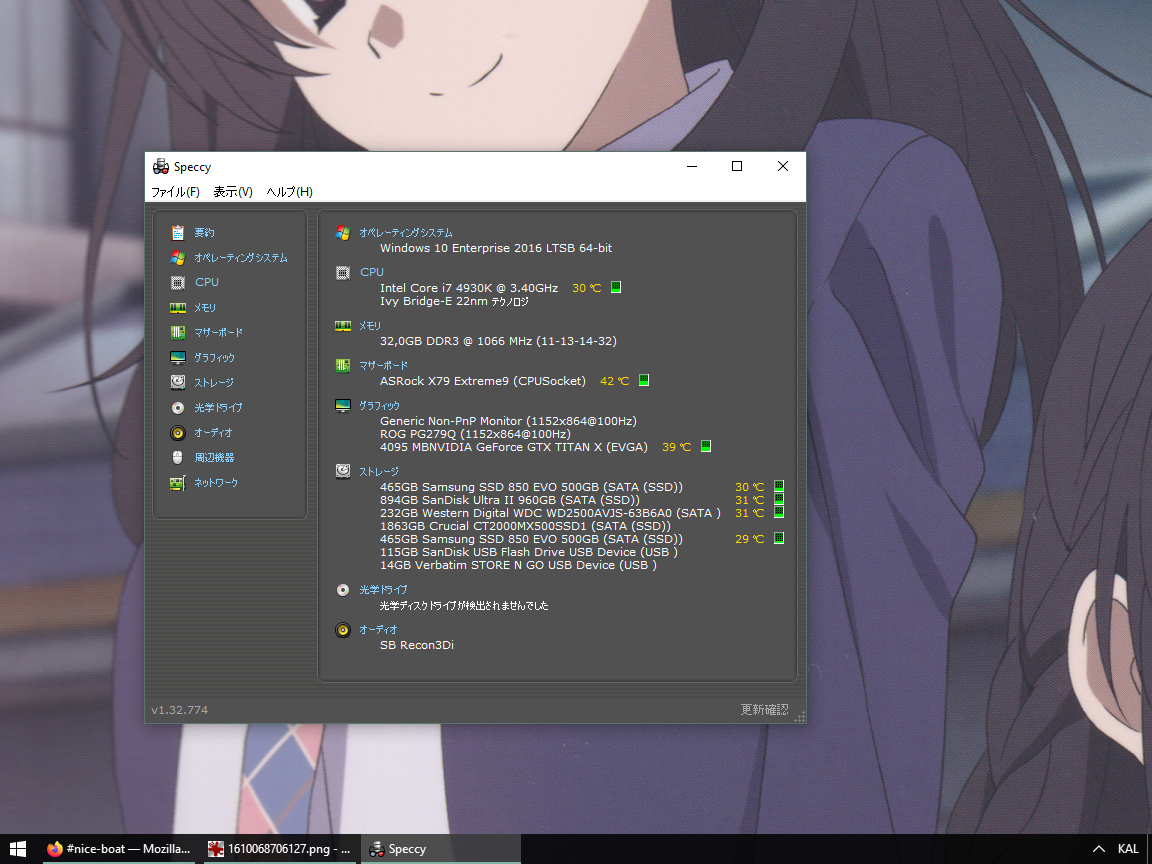Click CPU chip icon in summary panel
Screen dimensions: 1152x864
pos(343,273)
